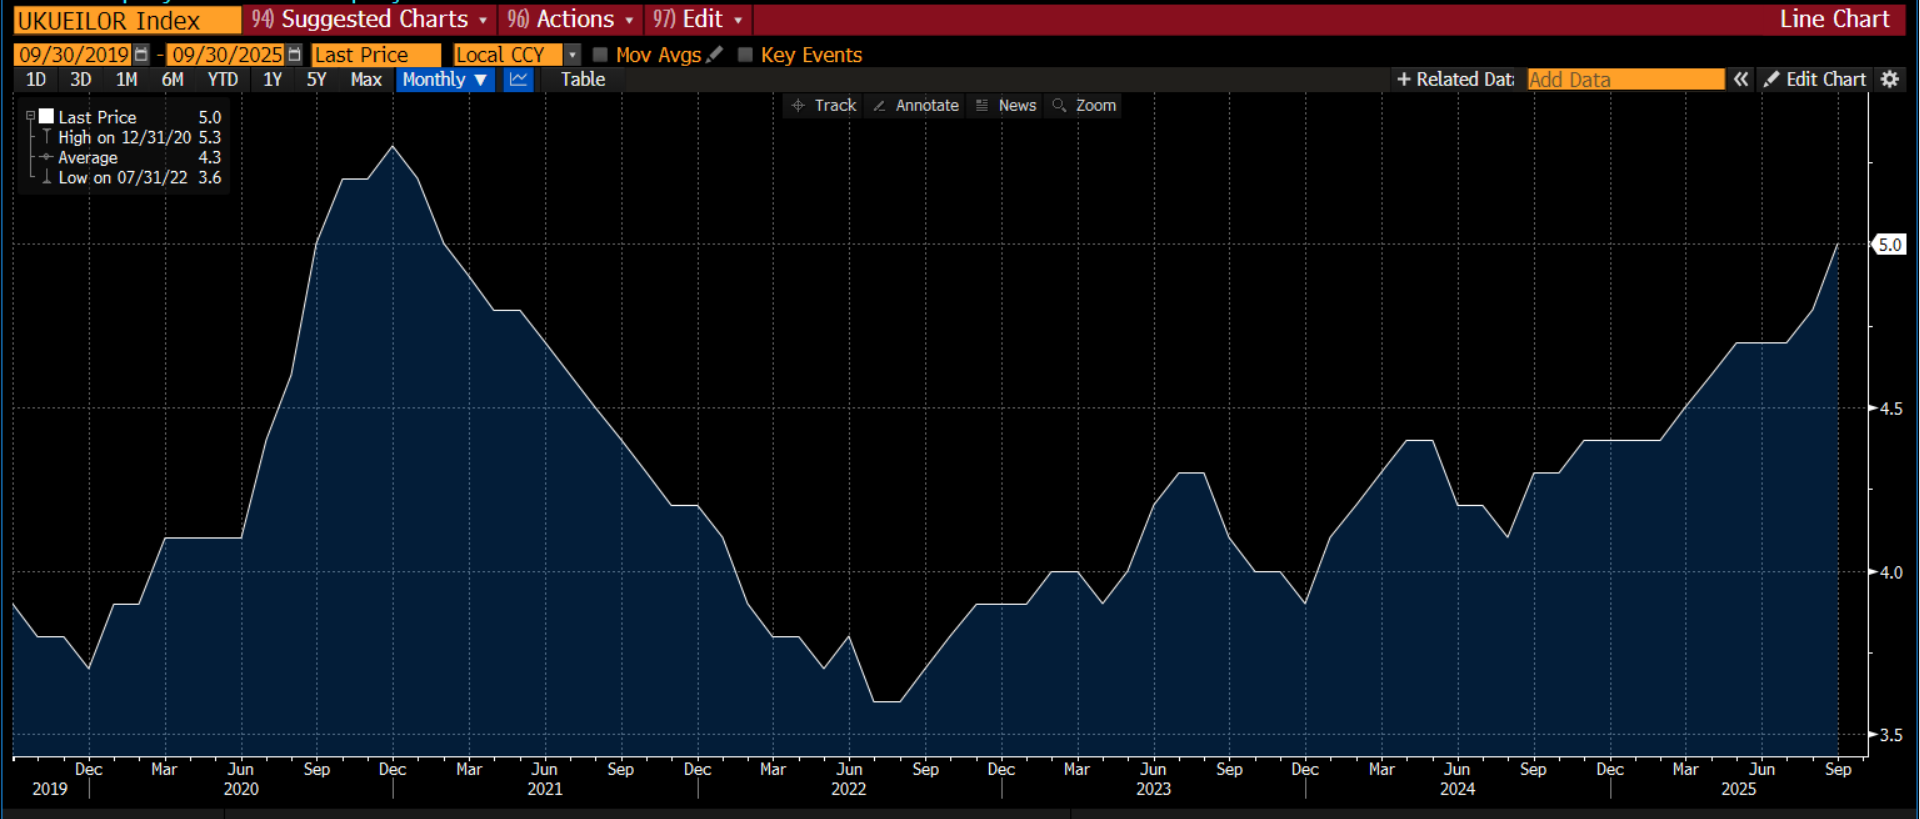Activate the Track crosshair tool

coord(824,105)
